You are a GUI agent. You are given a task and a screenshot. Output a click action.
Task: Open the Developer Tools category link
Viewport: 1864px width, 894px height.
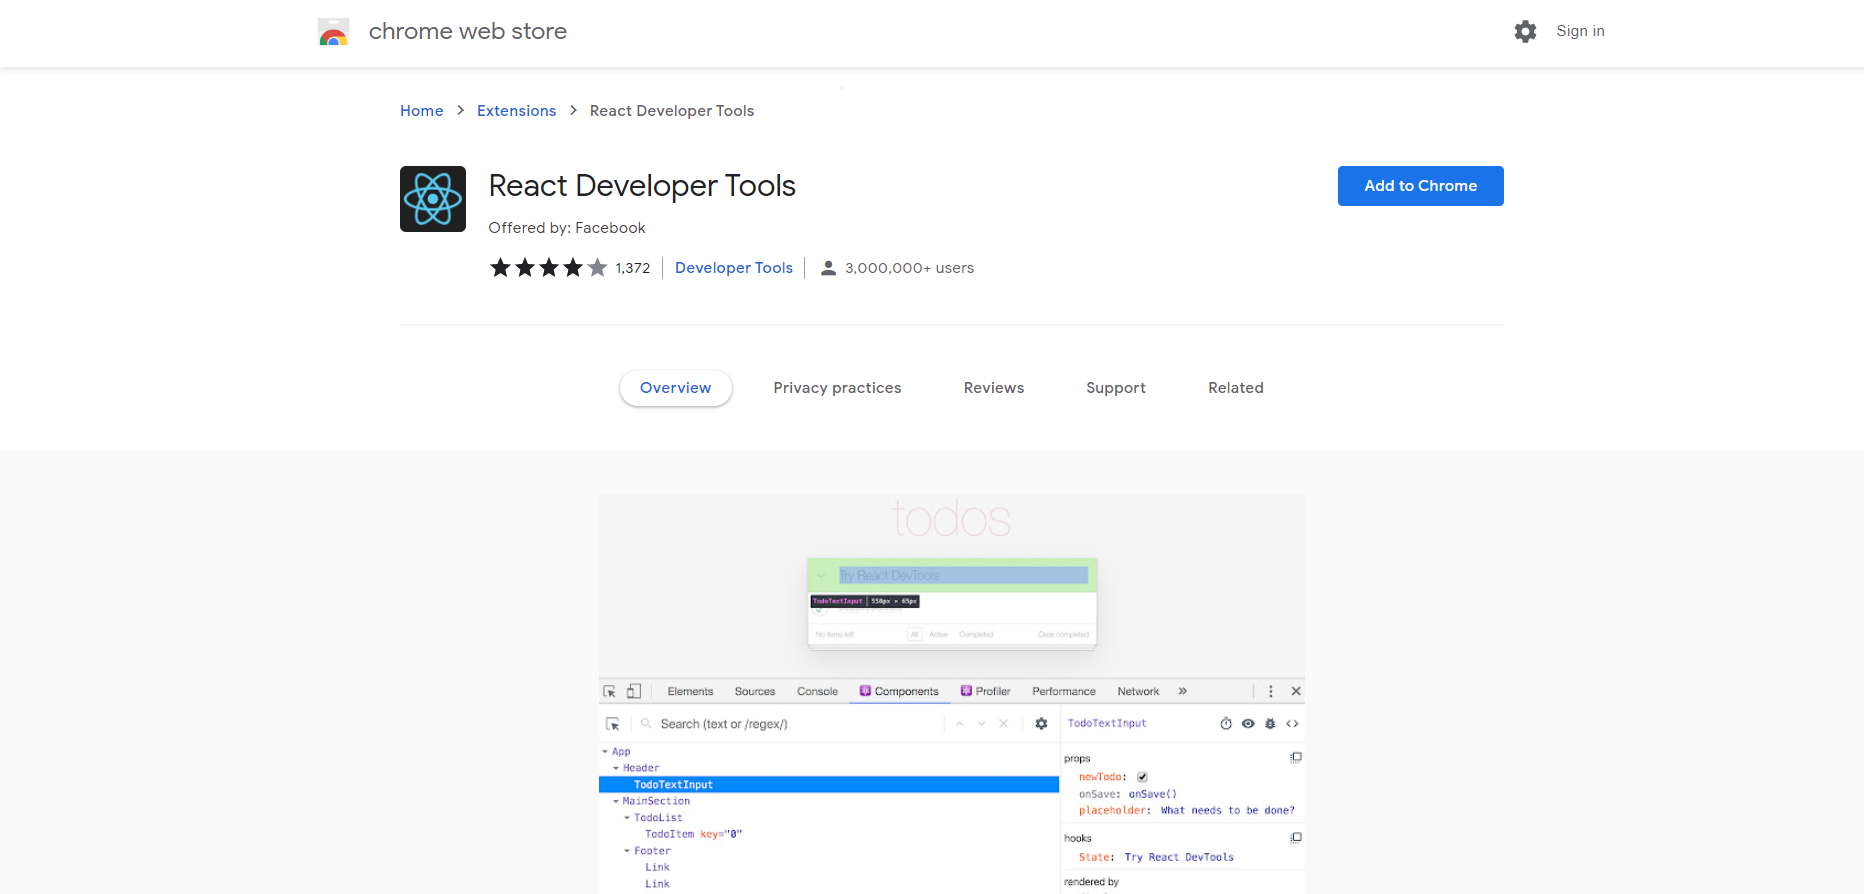click(734, 268)
